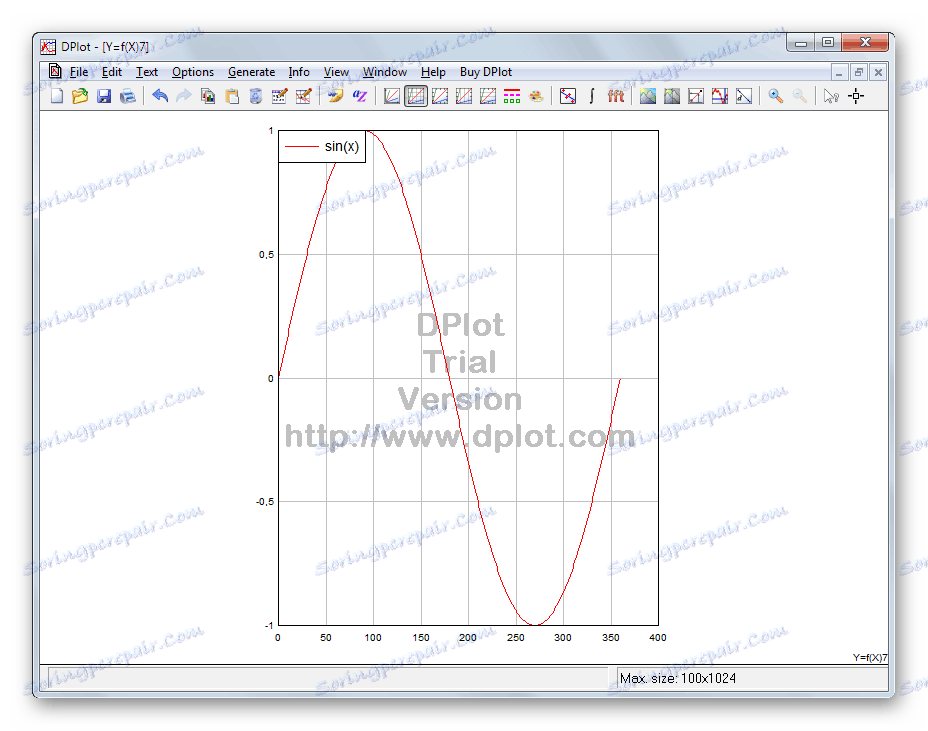Click the y-axis label -0,5
Screen dimensions: 928x731
(x=265, y=501)
